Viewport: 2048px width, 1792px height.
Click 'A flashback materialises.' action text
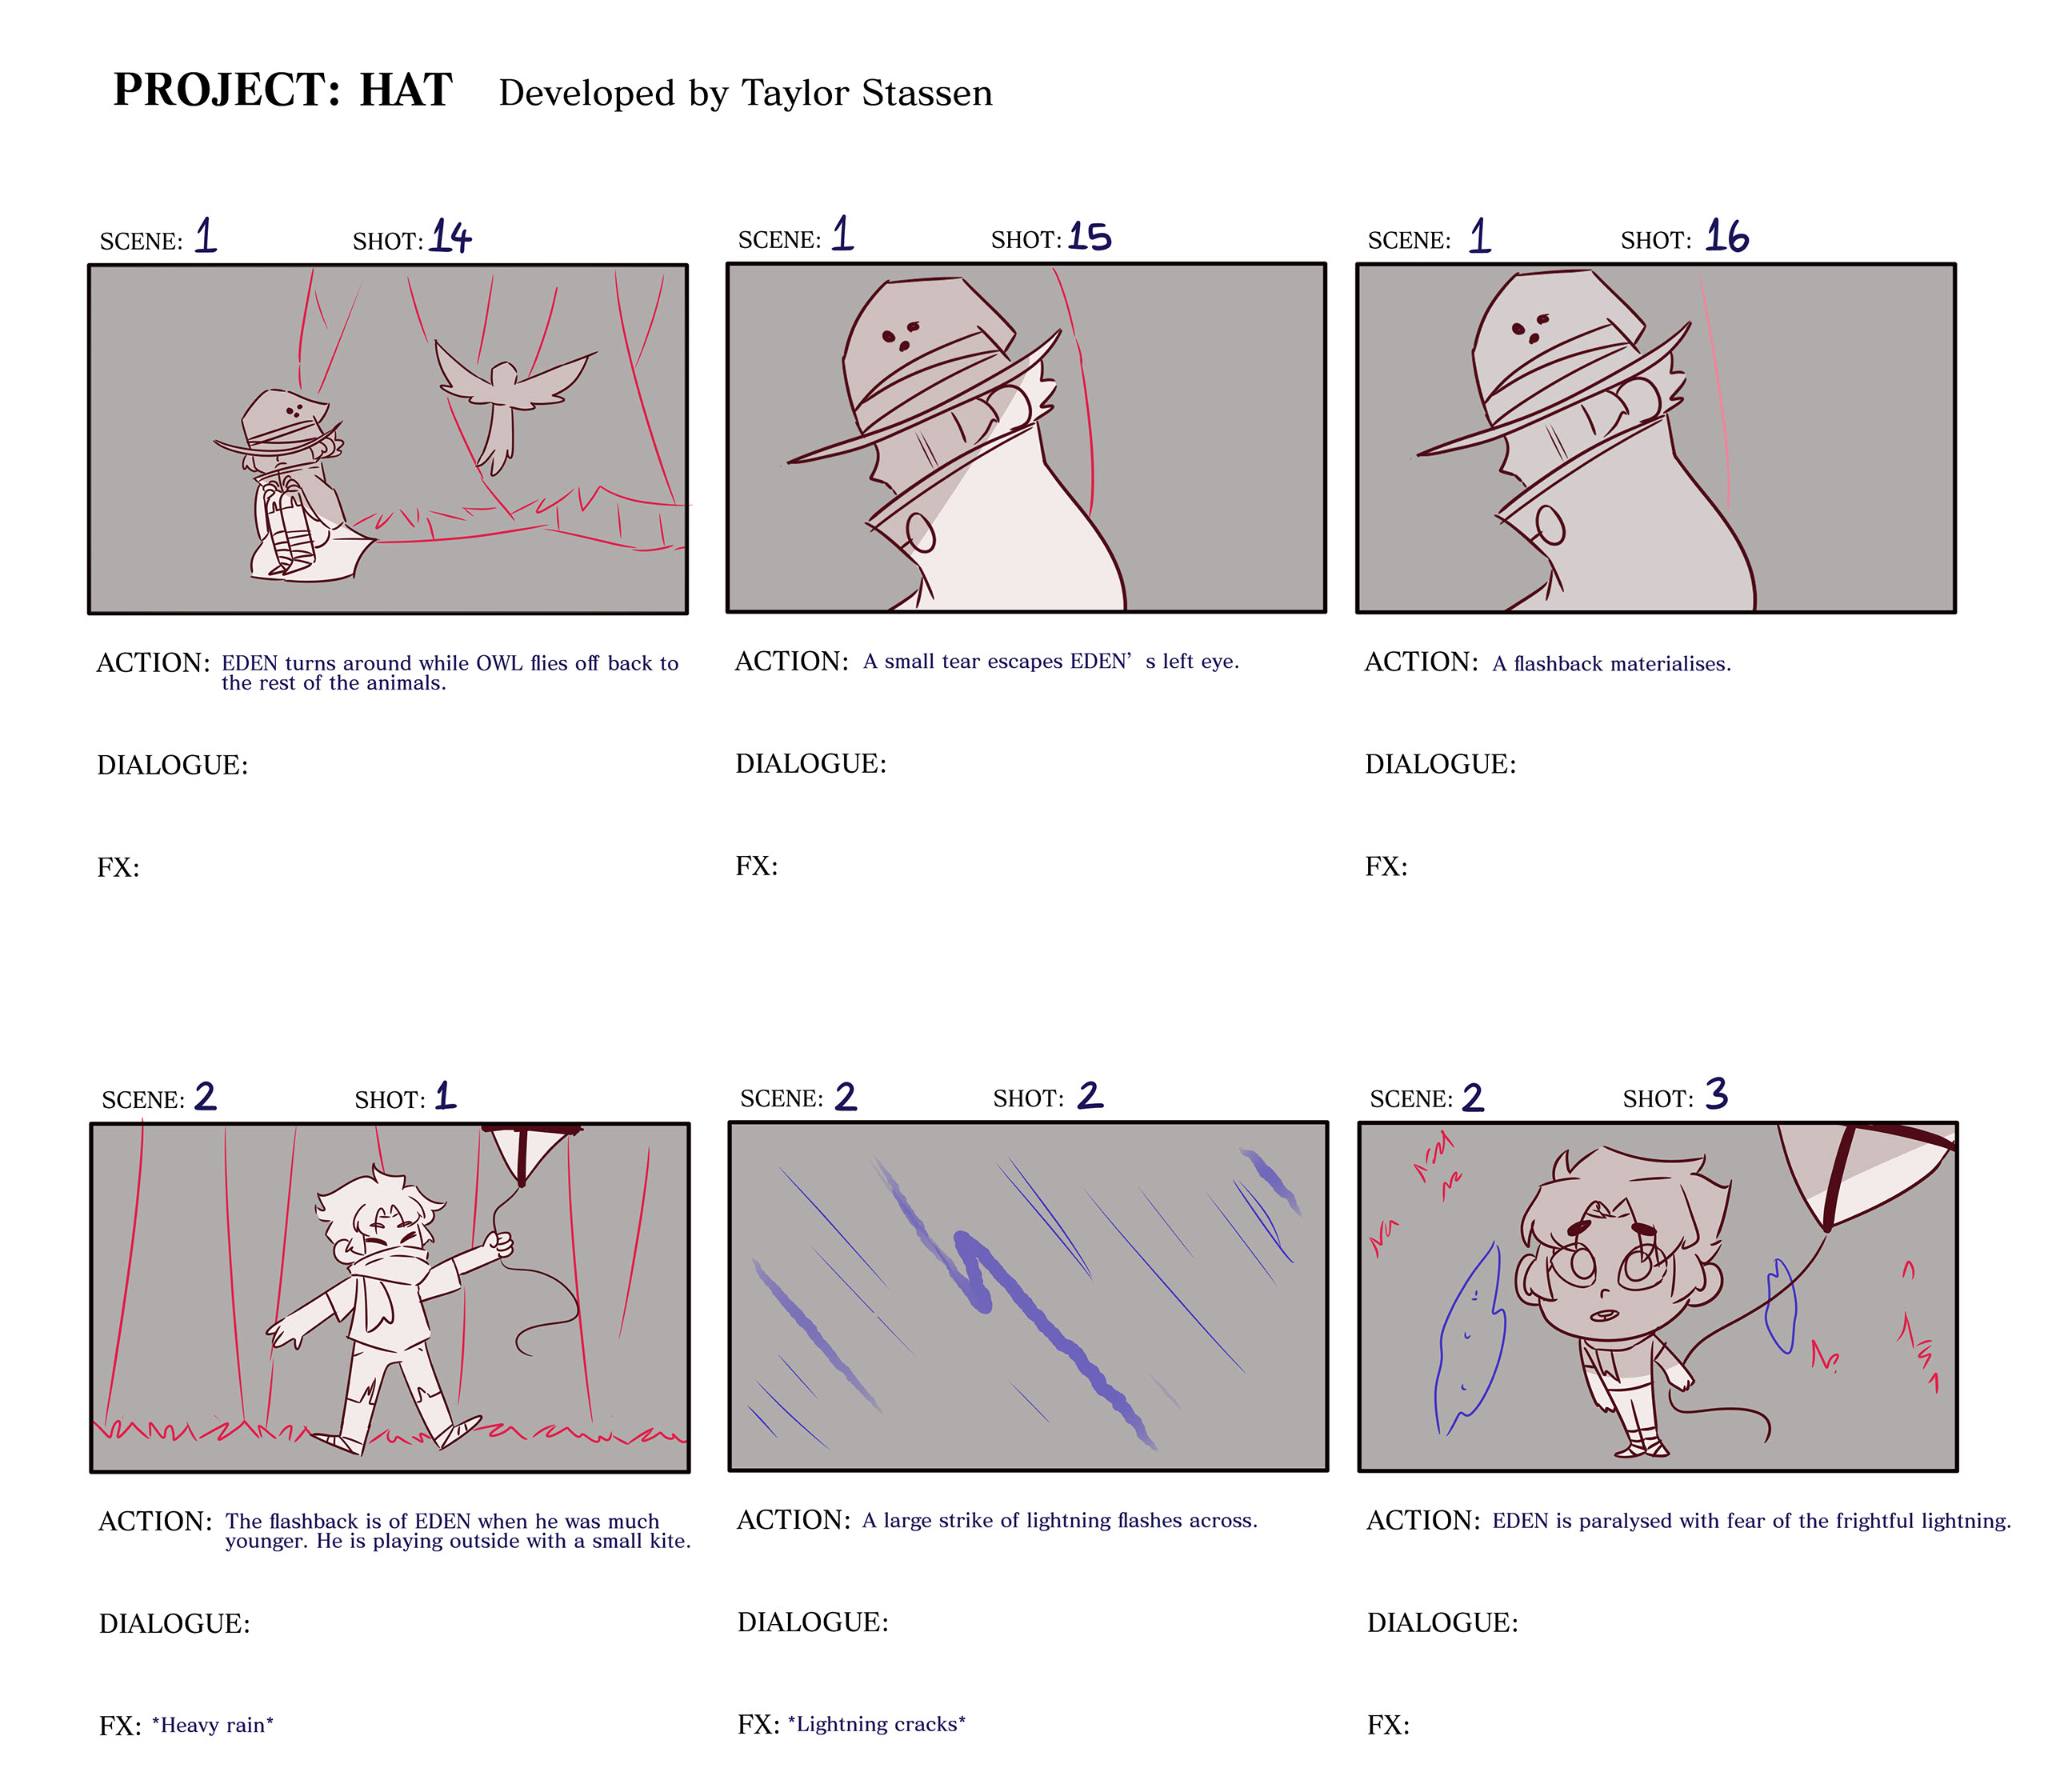1612,664
